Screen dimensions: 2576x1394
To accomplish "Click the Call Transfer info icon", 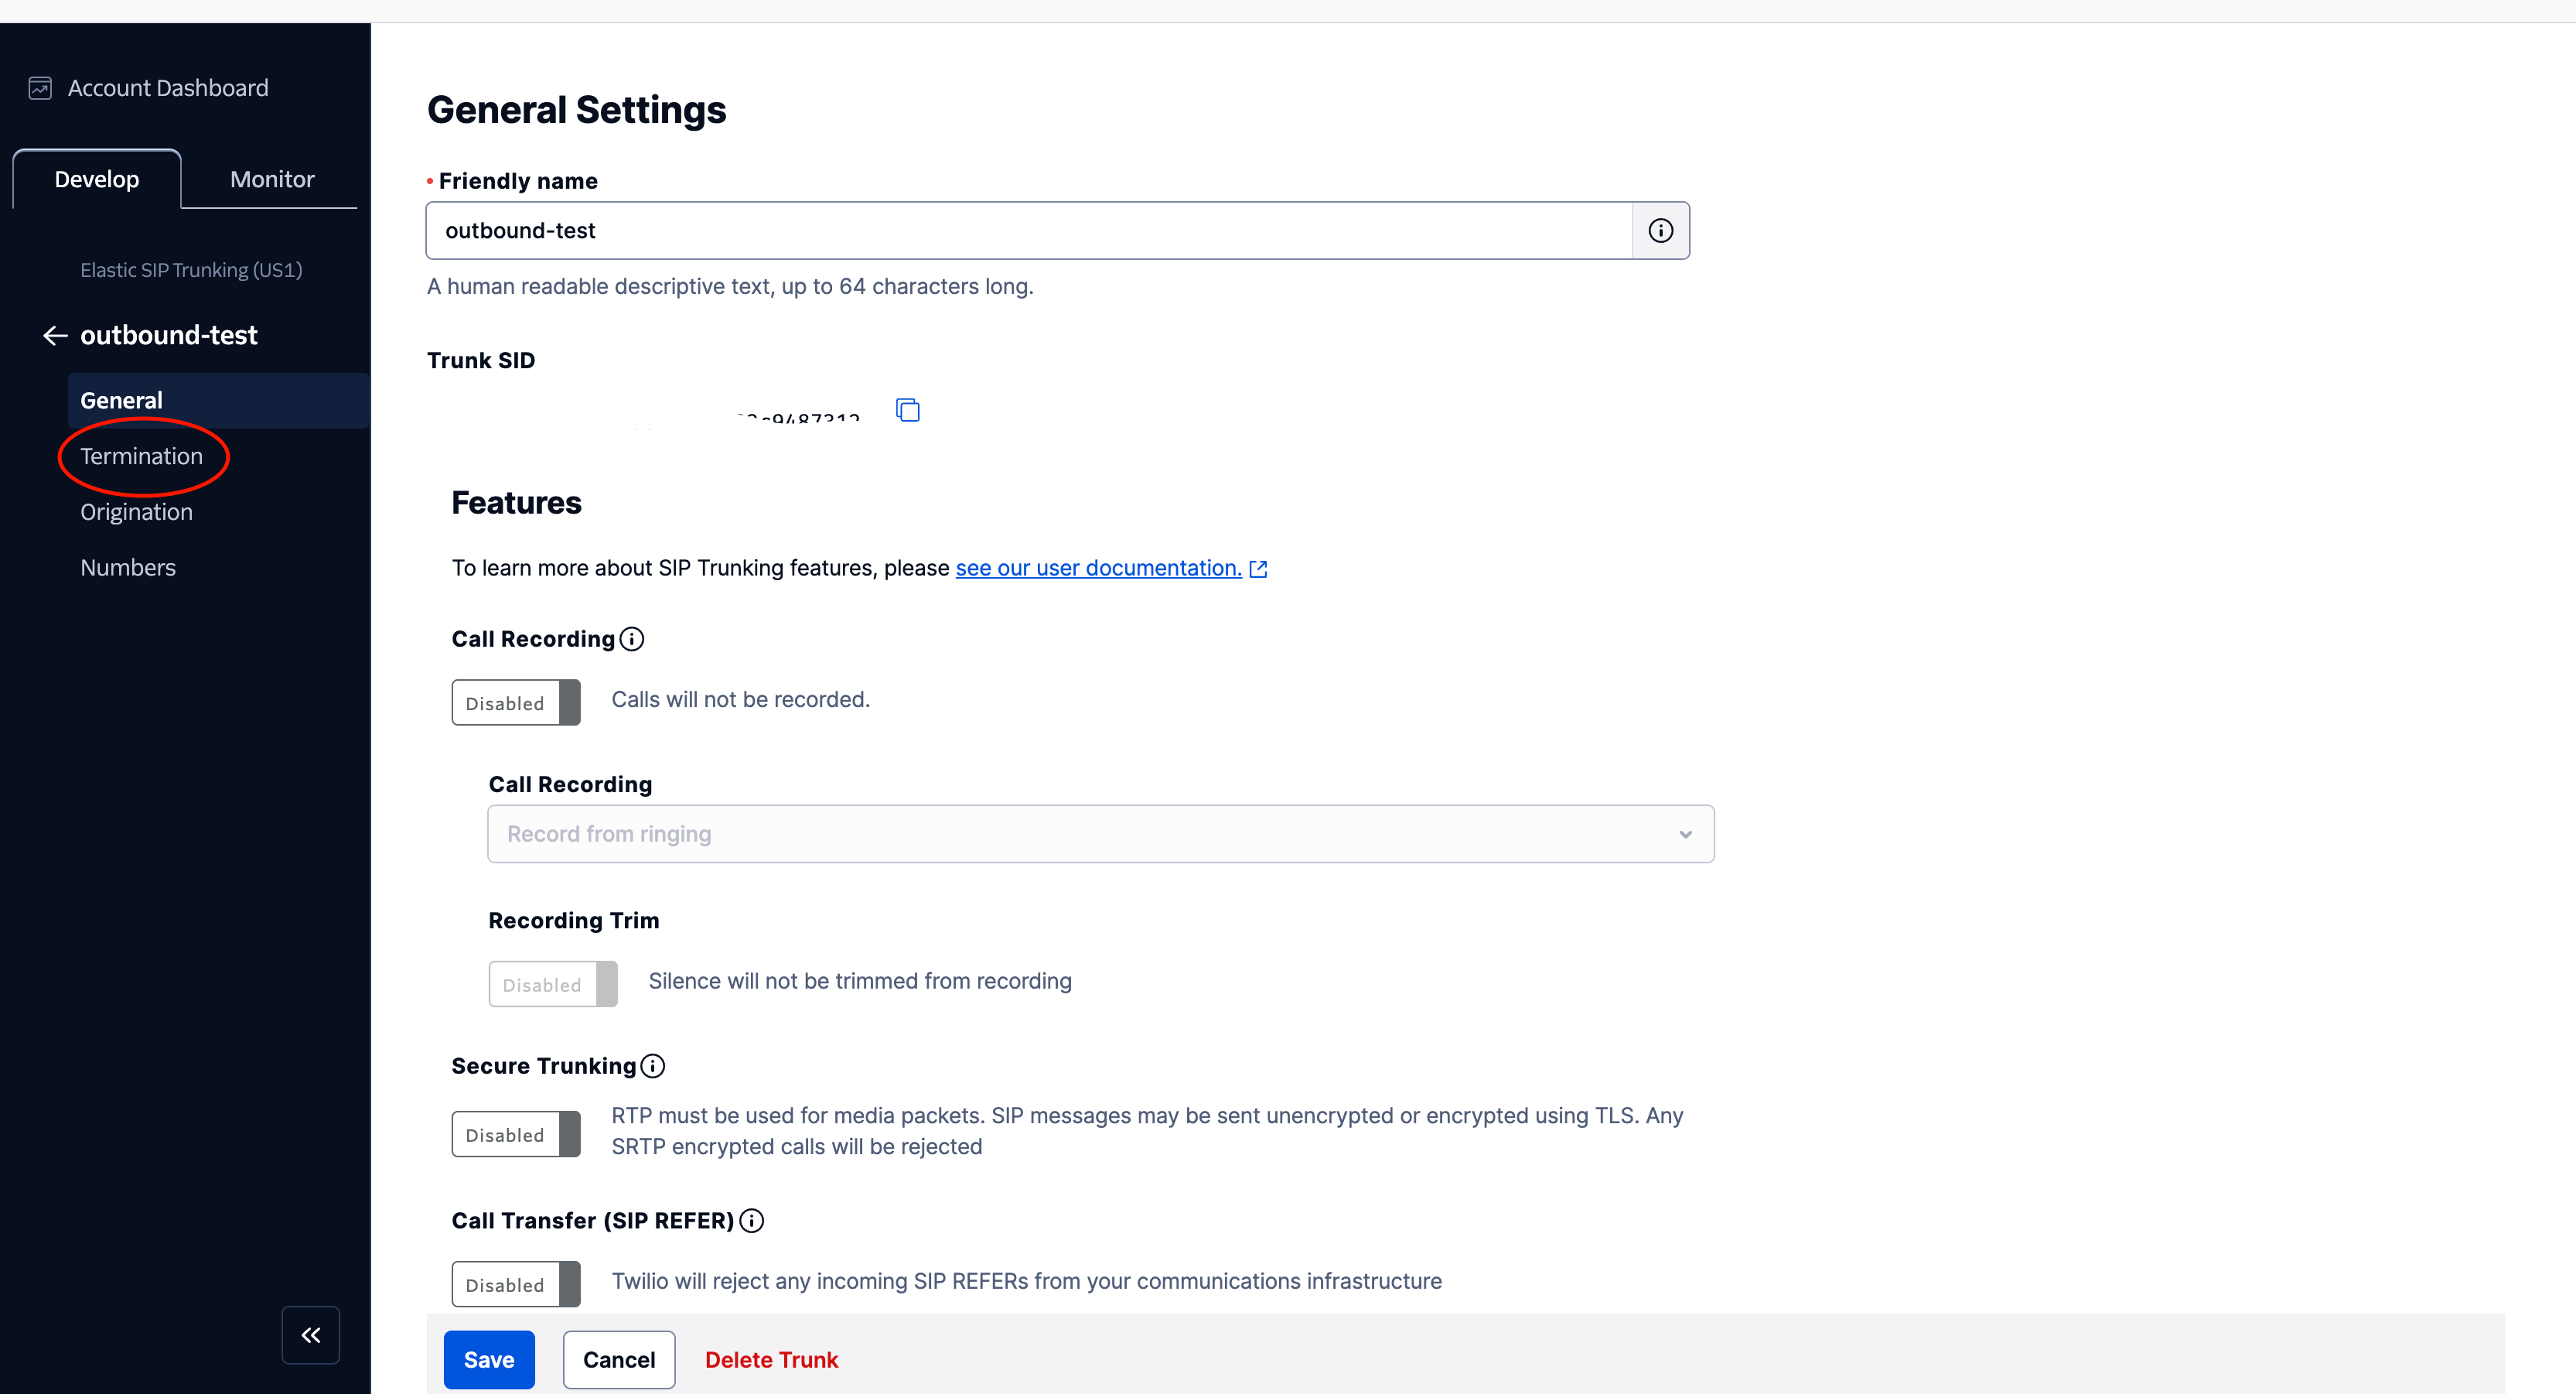I will pyautogui.click(x=752, y=1221).
